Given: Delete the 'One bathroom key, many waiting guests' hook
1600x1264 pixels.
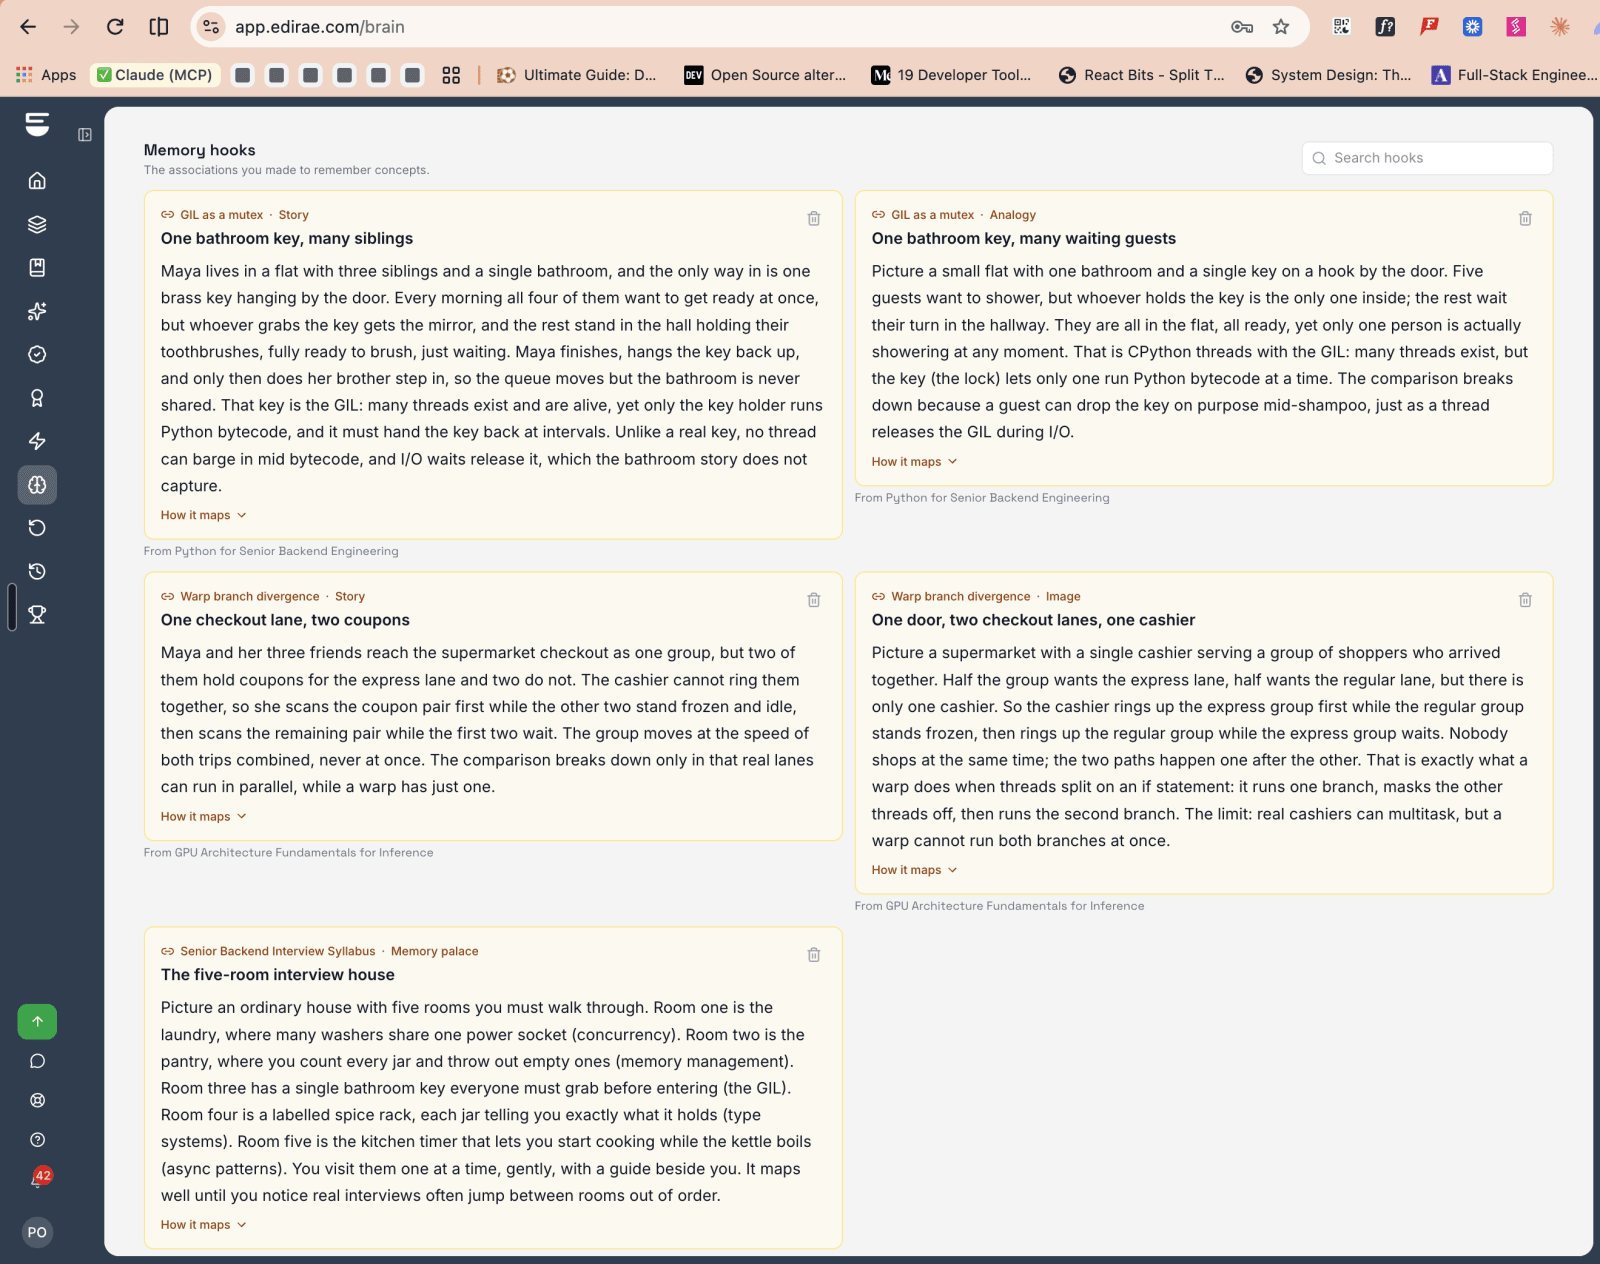Looking at the screenshot, I should click(x=1525, y=218).
